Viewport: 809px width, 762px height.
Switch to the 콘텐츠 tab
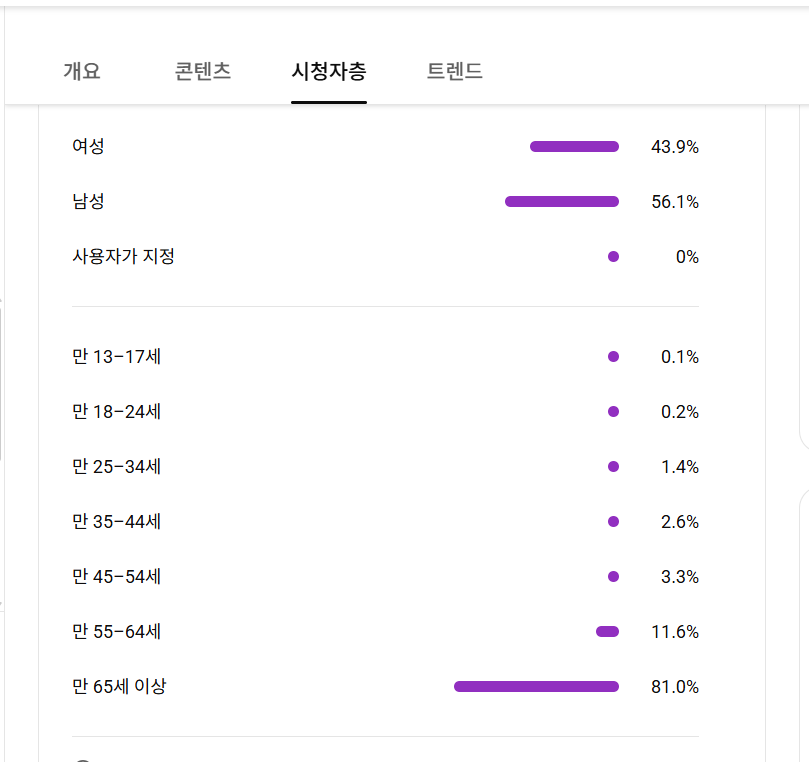pyautogui.click(x=203, y=72)
